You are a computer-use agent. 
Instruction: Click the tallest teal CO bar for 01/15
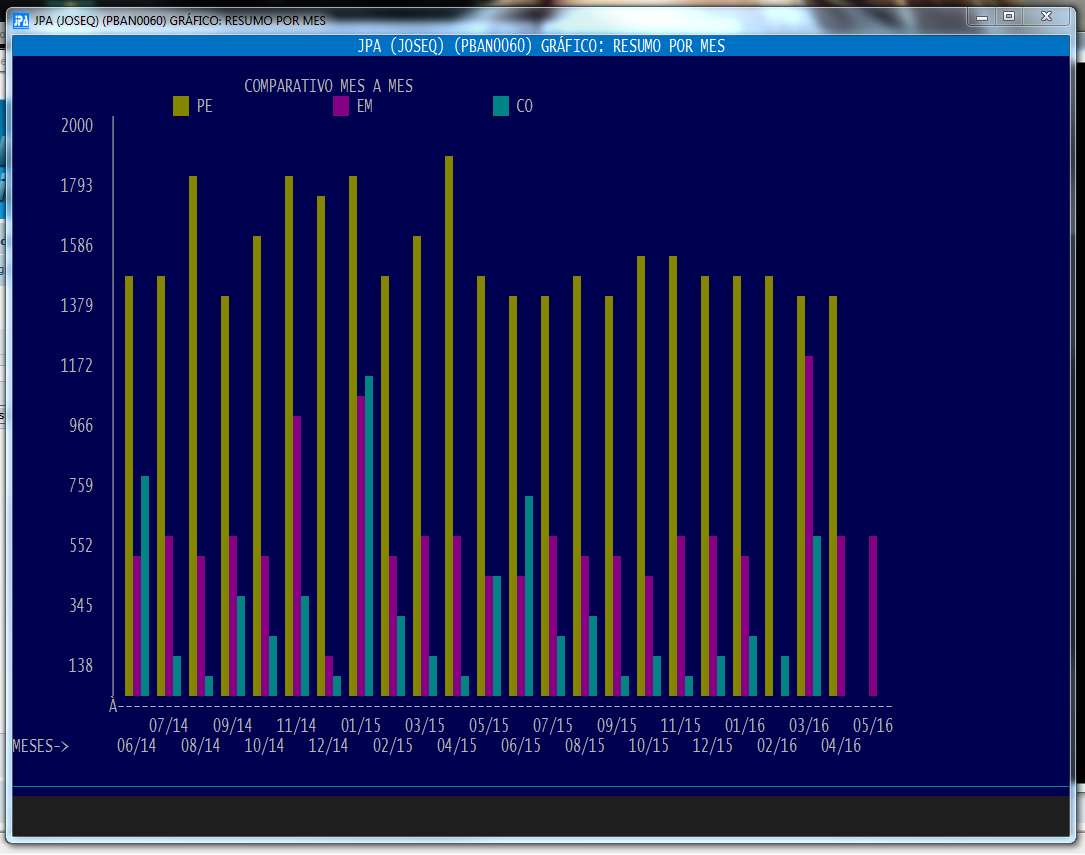pos(369,535)
